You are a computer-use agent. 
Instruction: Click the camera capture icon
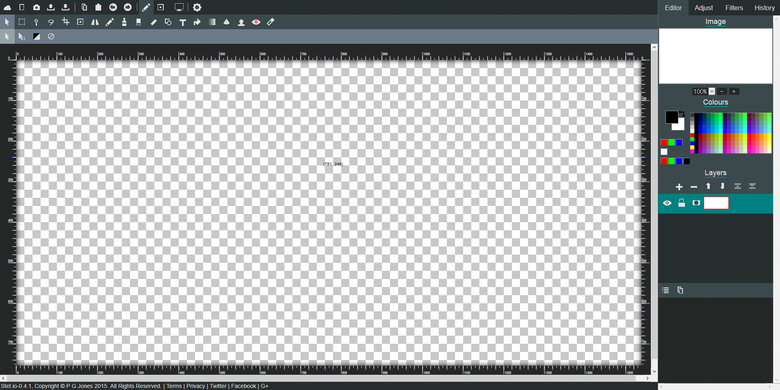(36, 7)
